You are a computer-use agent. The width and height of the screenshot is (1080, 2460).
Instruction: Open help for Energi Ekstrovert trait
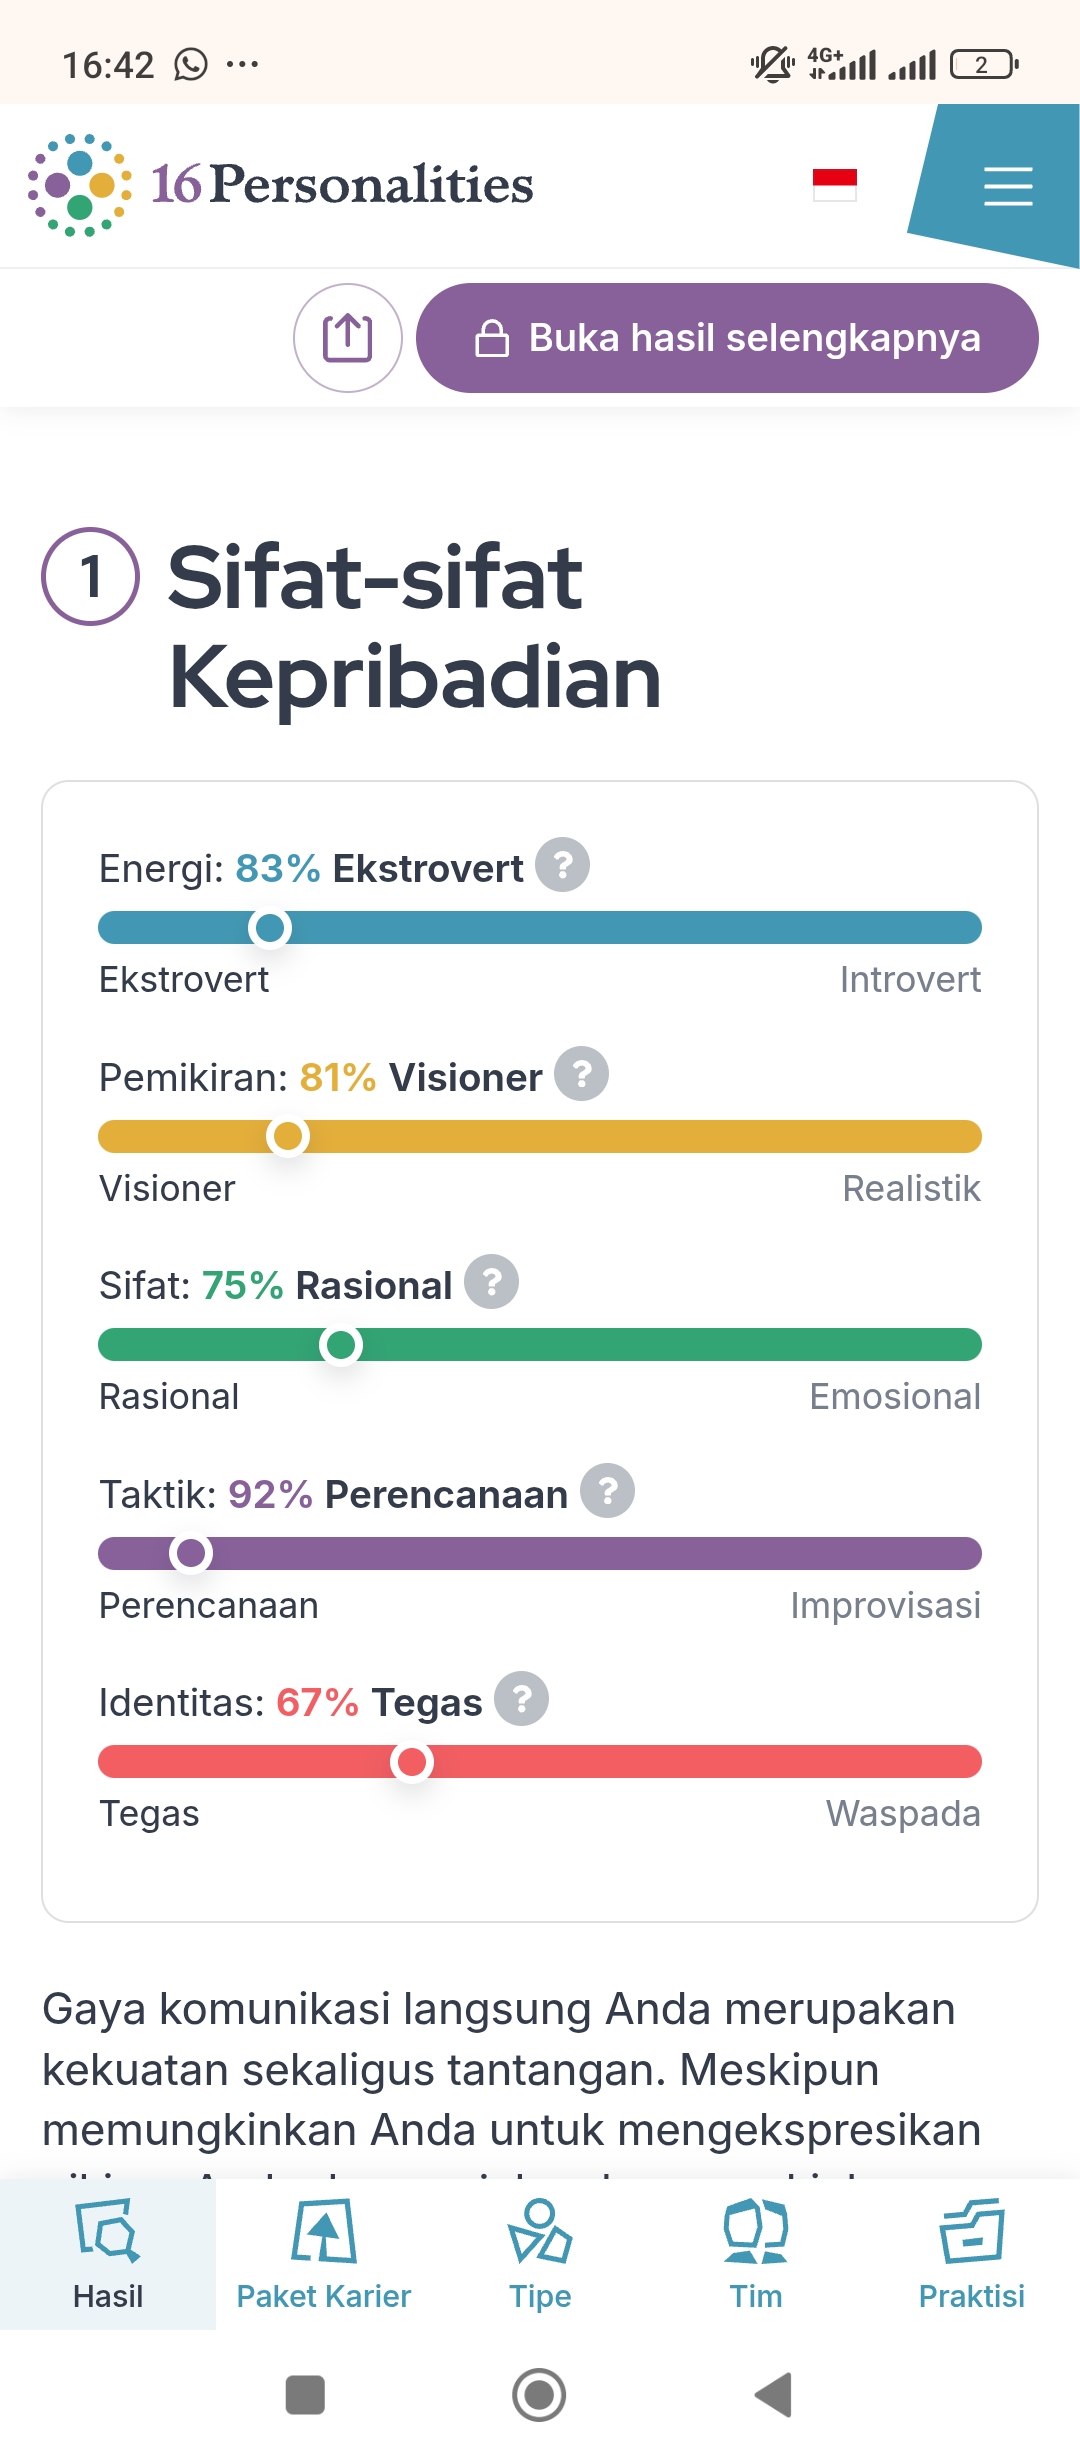(x=562, y=865)
